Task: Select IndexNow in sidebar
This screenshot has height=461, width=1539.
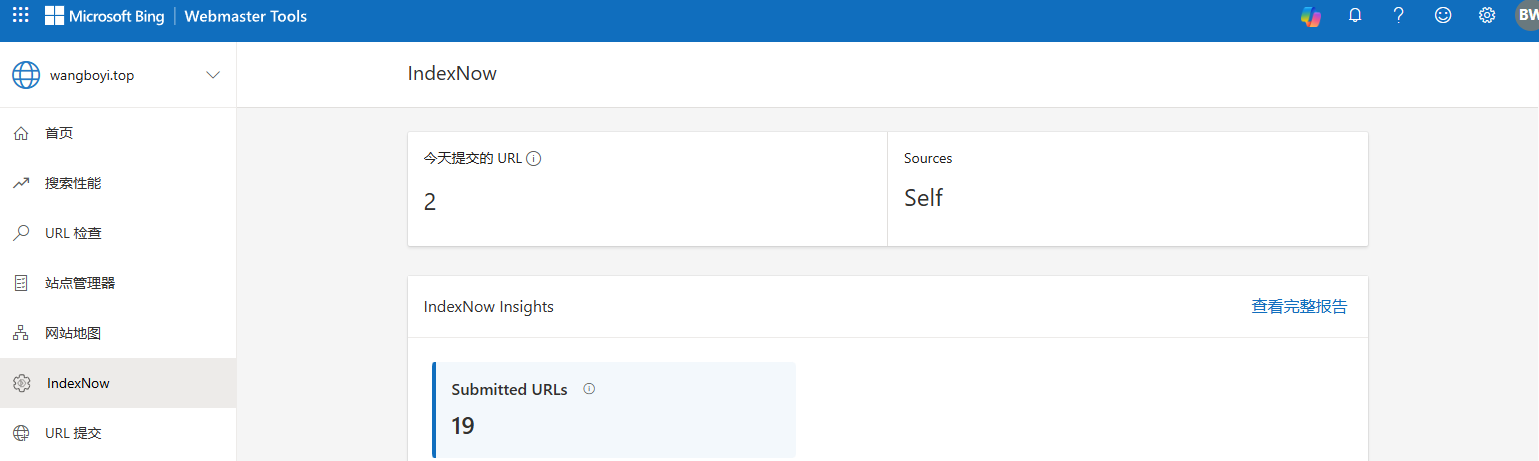Action: click(x=78, y=383)
